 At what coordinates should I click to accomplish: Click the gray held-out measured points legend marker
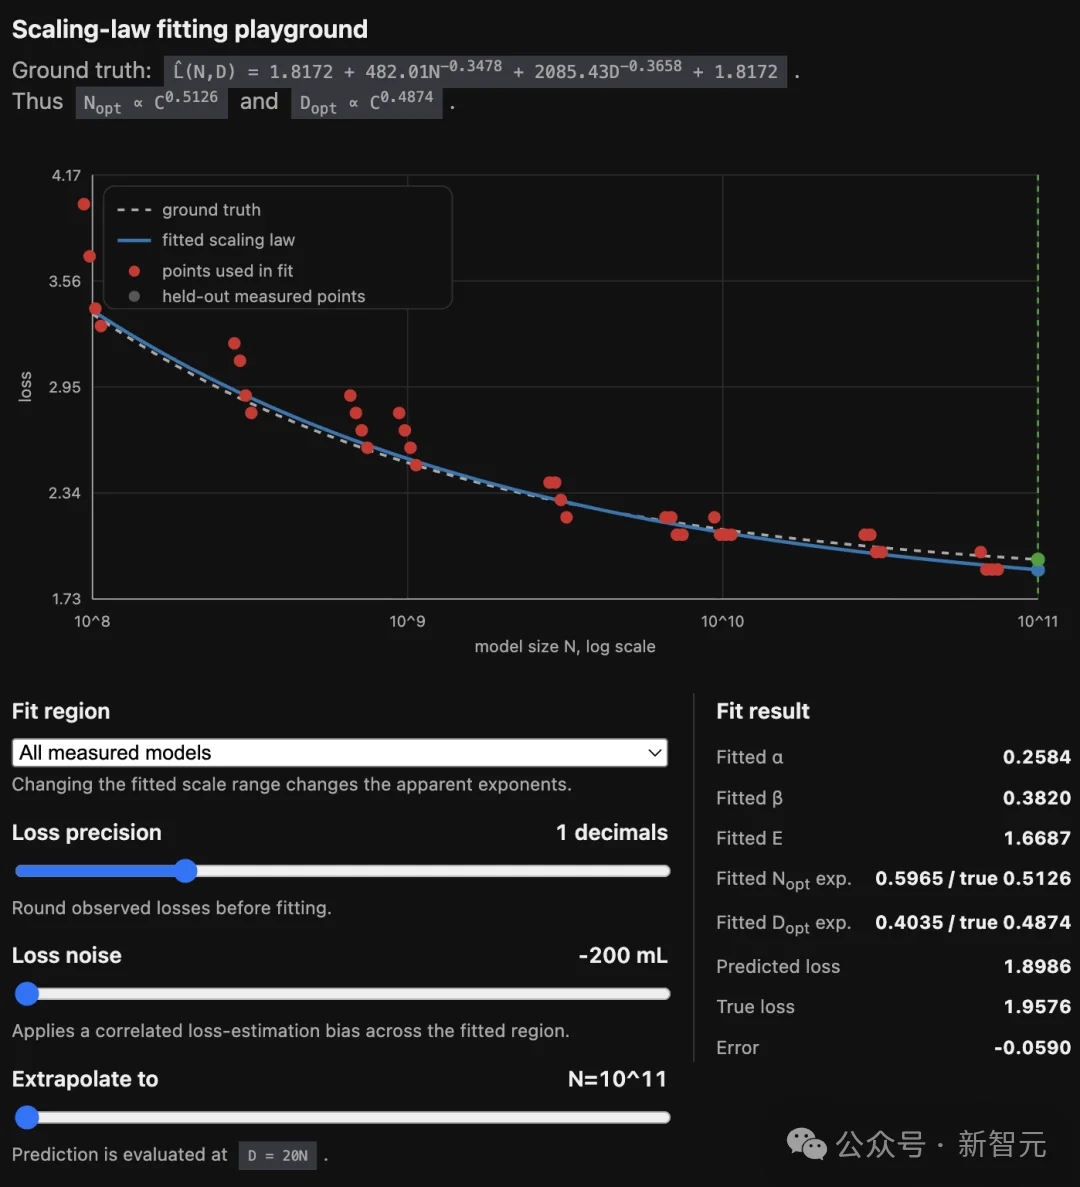[134, 297]
